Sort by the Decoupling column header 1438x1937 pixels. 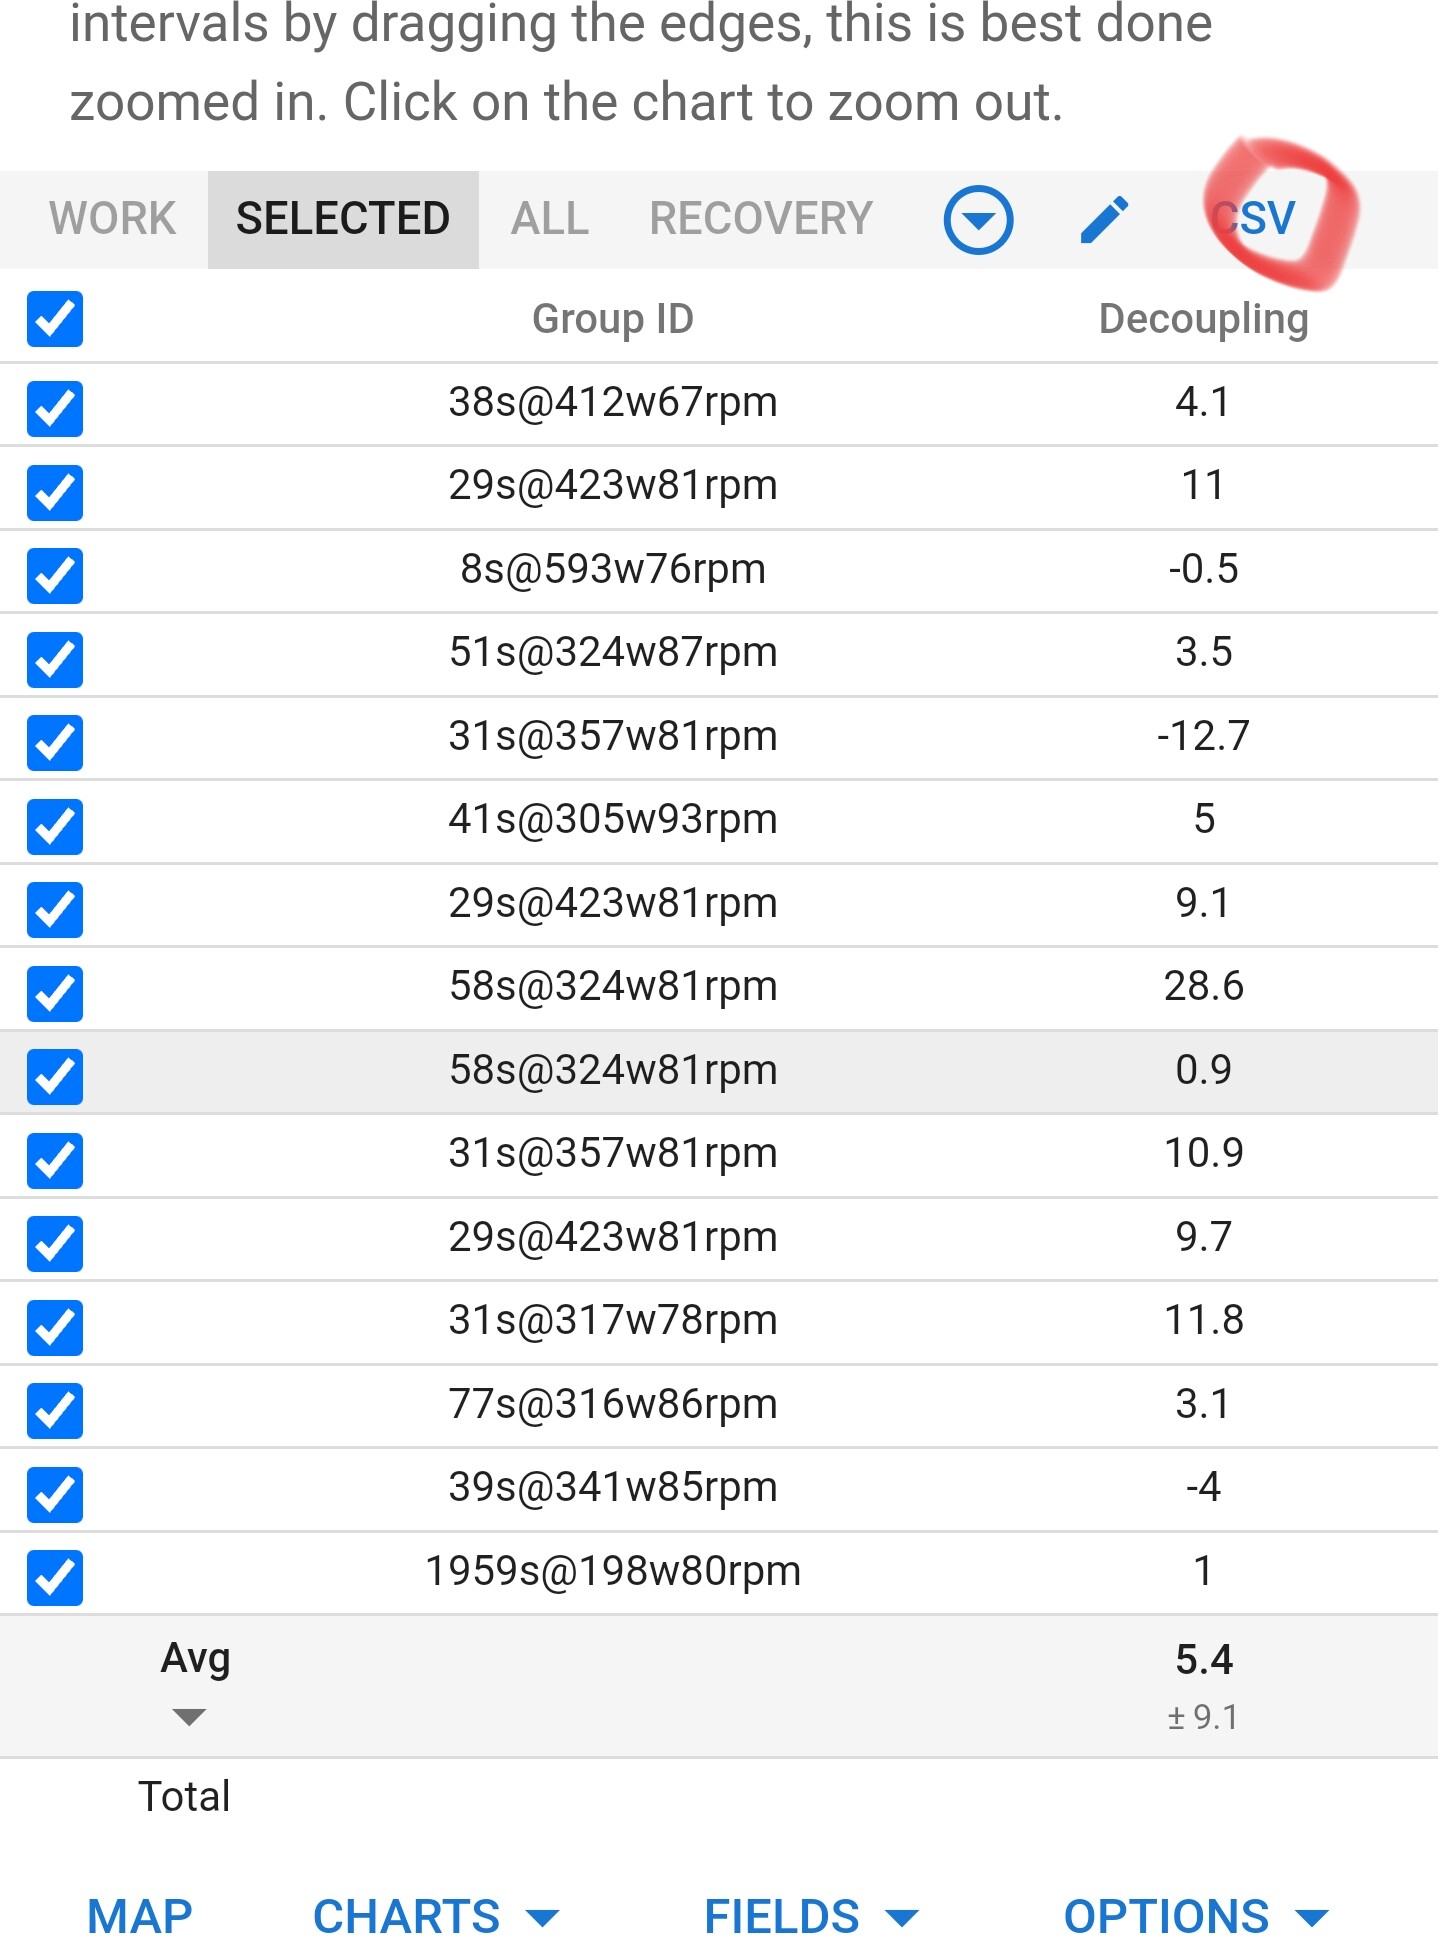[x=1203, y=319]
